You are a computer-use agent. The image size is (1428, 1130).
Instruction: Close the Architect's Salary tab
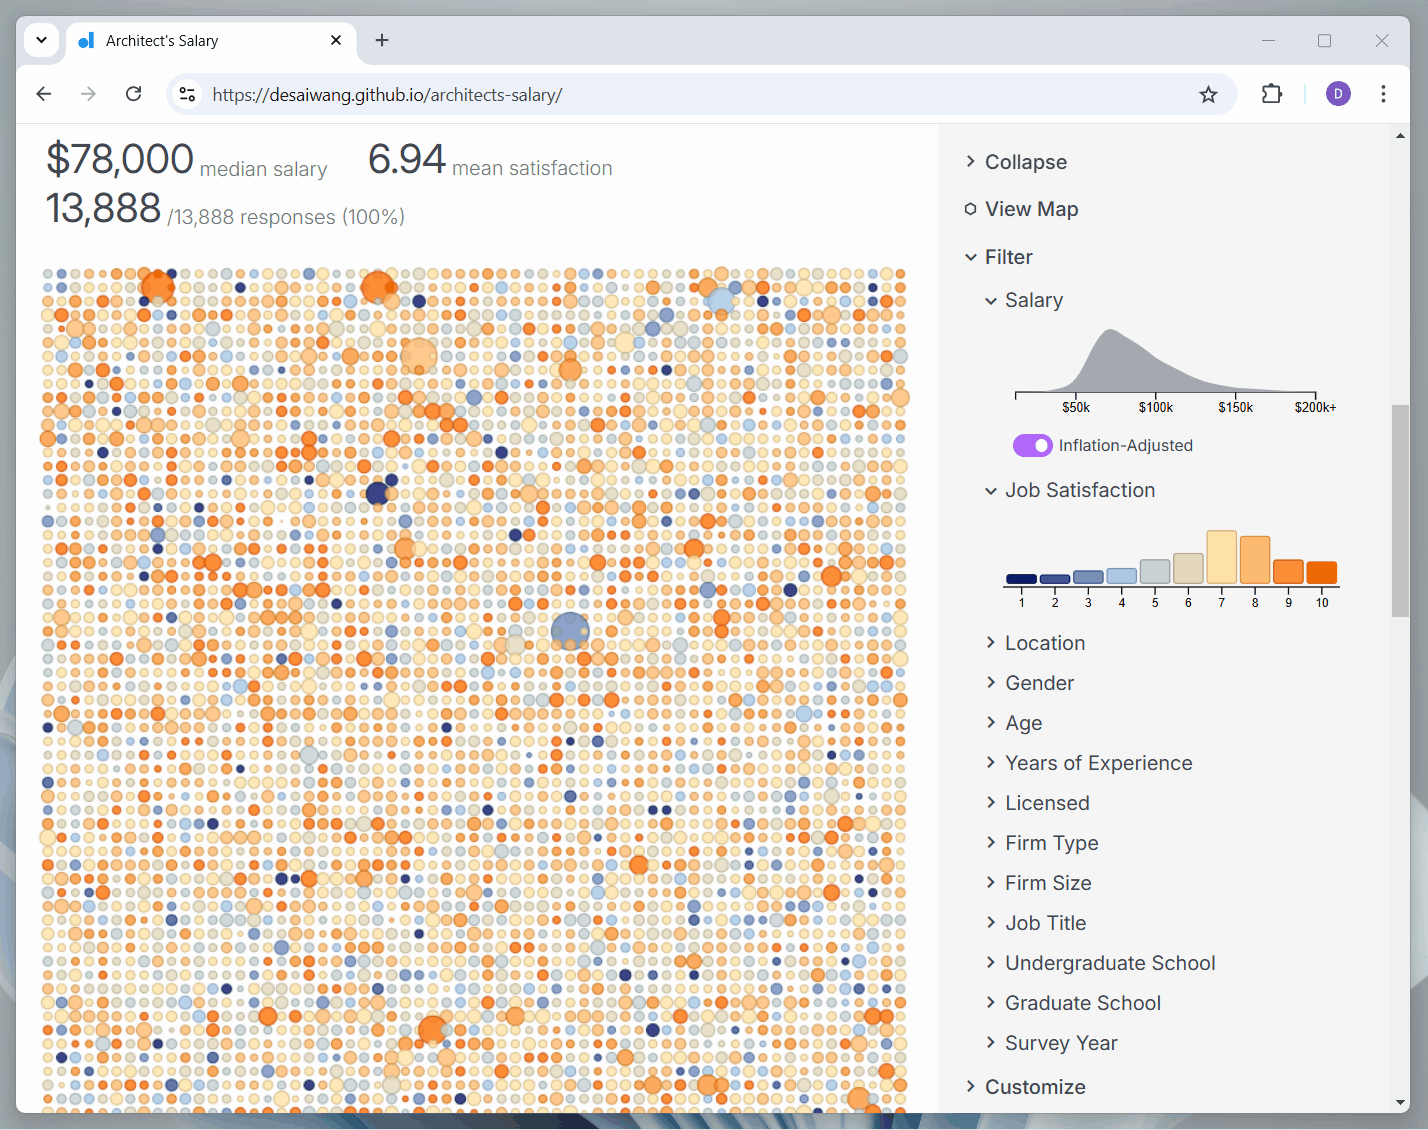click(x=336, y=40)
